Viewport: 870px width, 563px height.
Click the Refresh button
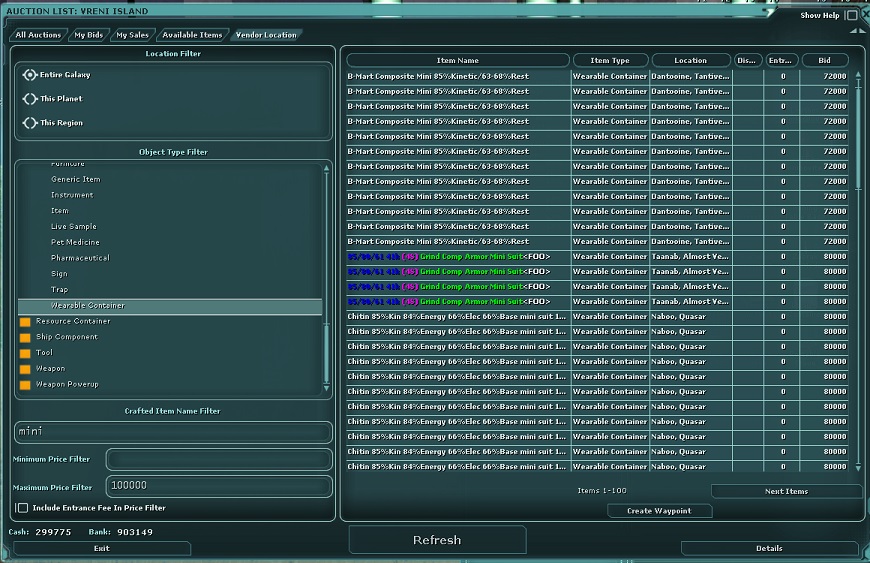(437, 540)
